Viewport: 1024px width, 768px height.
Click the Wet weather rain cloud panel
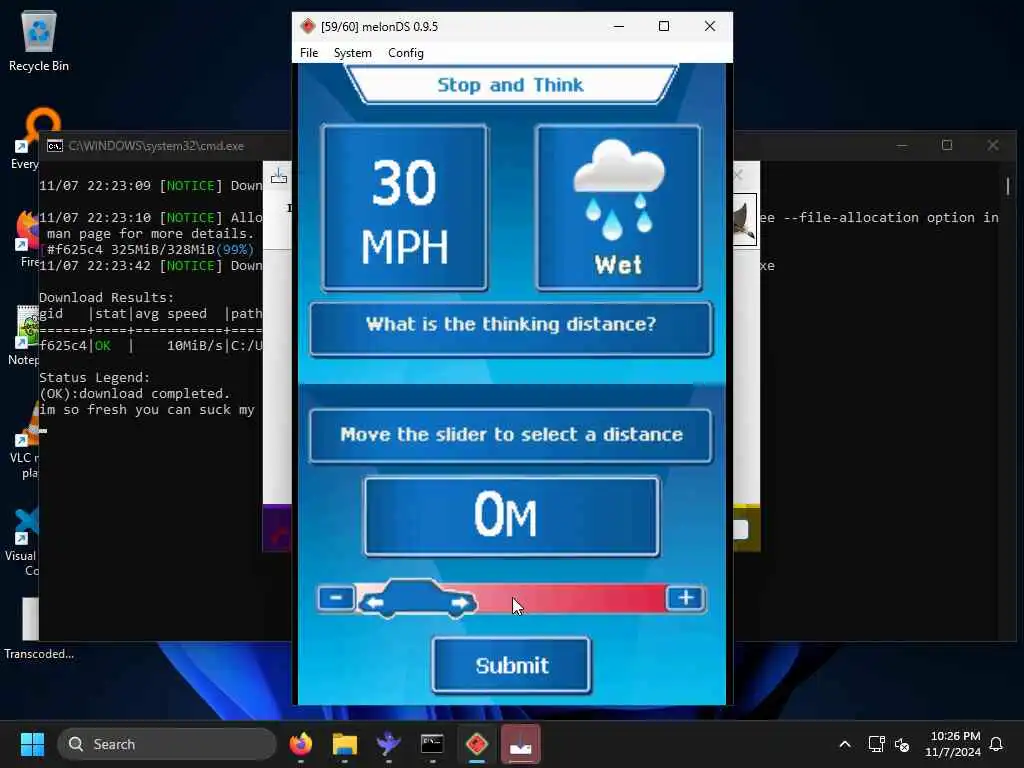pyautogui.click(x=618, y=208)
